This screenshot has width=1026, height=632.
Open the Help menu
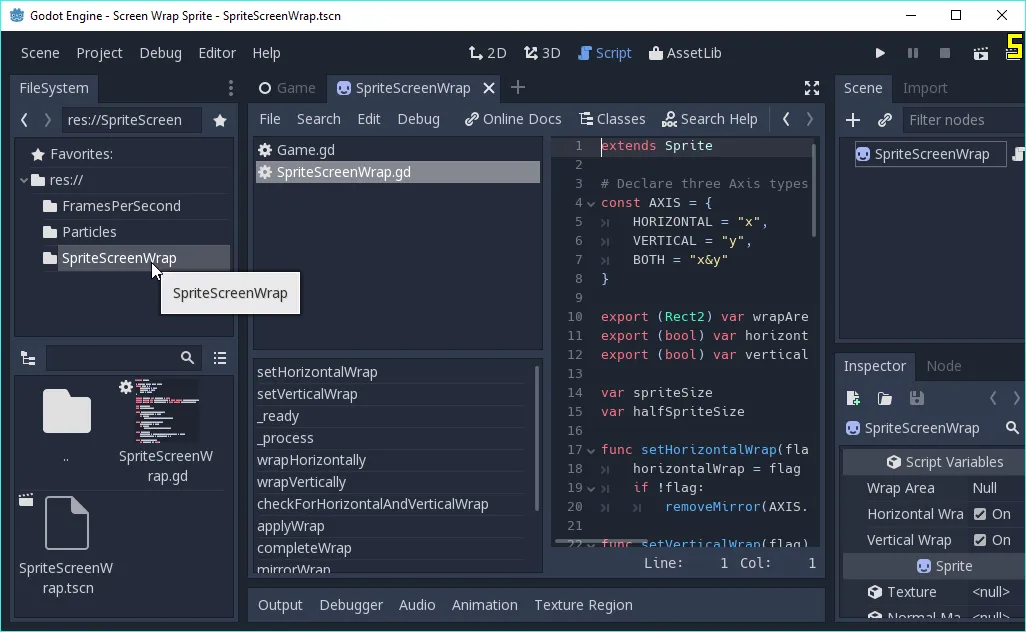point(266,53)
